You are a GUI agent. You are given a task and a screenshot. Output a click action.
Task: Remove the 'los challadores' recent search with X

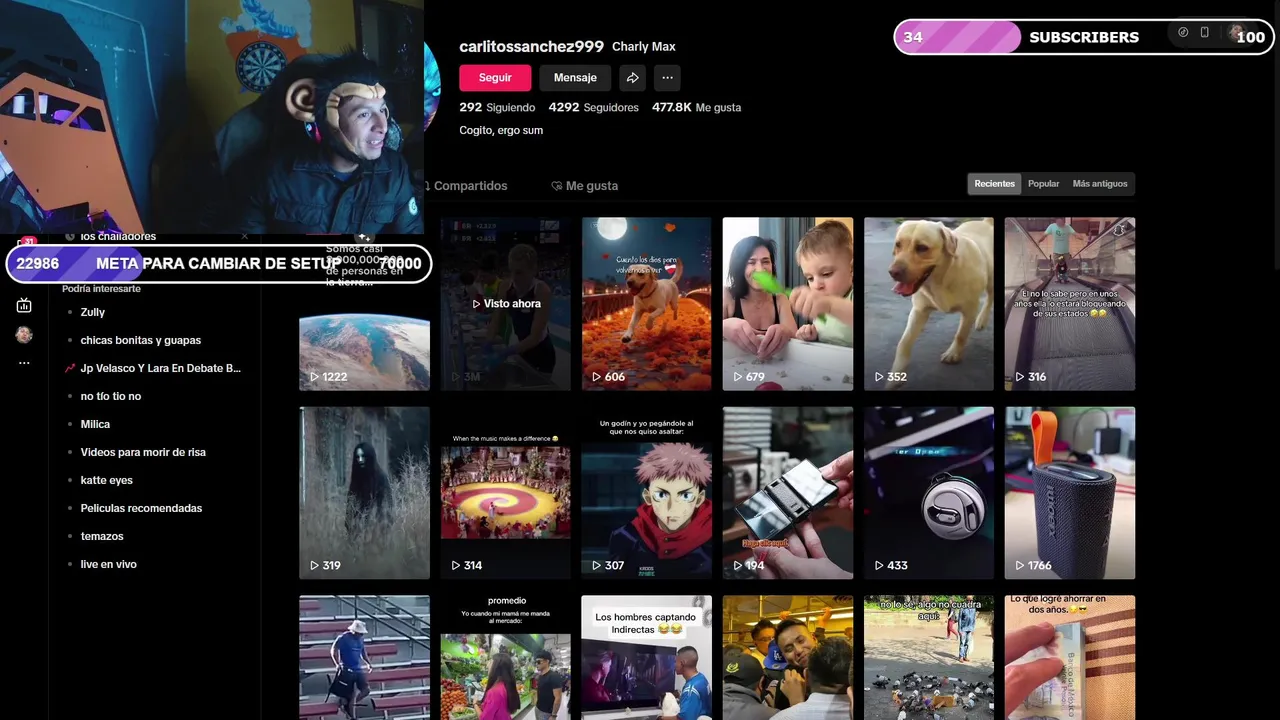244,237
